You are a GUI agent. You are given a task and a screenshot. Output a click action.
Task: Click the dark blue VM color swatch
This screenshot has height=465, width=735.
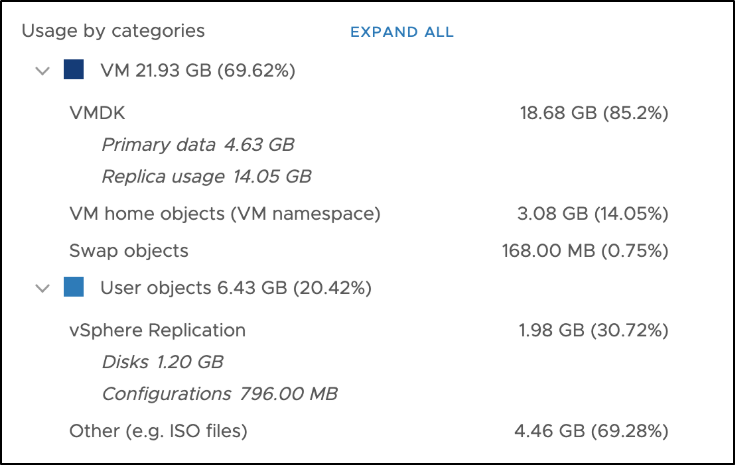(x=74, y=70)
